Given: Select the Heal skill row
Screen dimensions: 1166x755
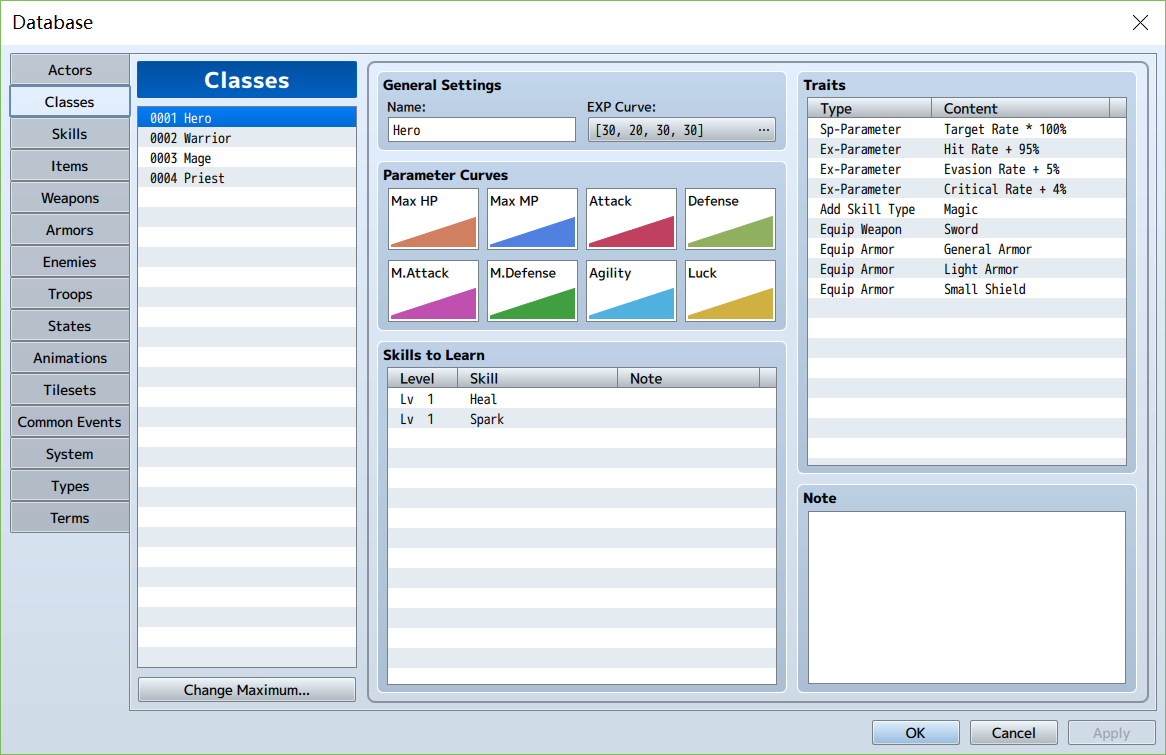Looking at the screenshot, I should (x=582, y=399).
